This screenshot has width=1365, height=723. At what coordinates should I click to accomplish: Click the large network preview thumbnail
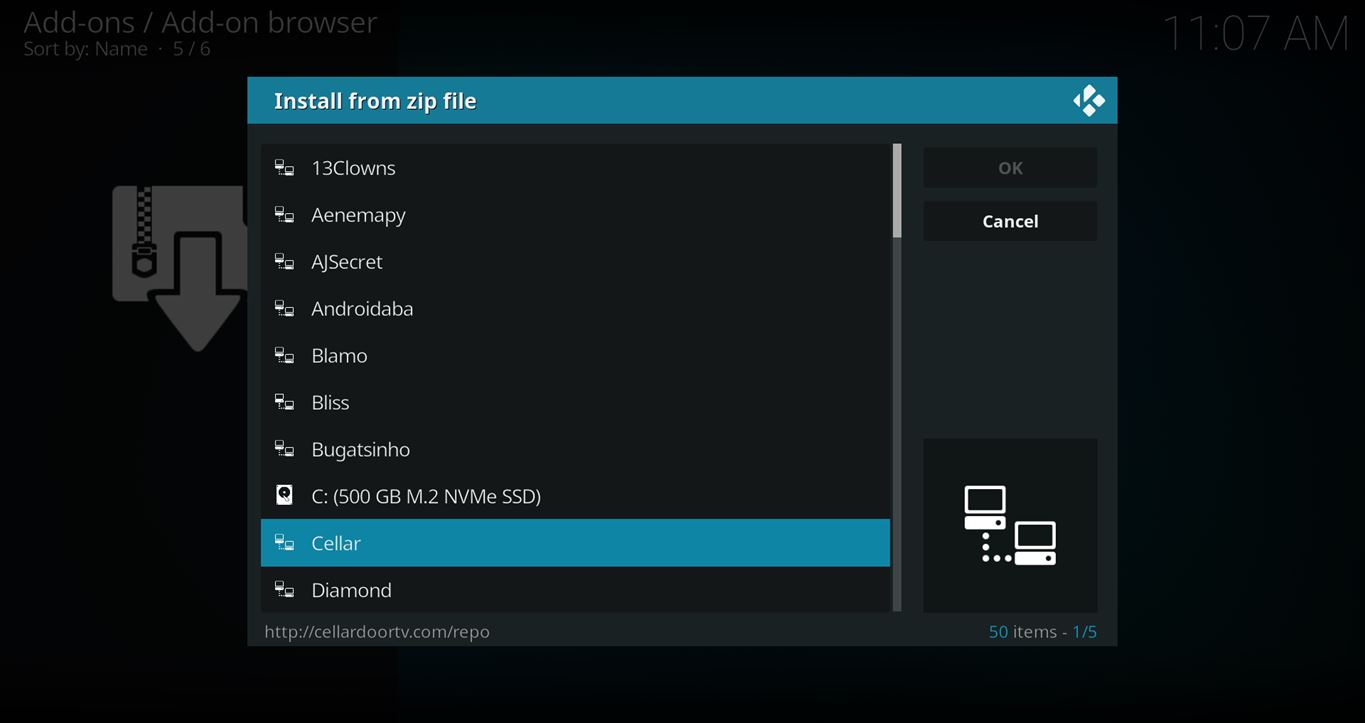pyautogui.click(x=1009, y=525)
